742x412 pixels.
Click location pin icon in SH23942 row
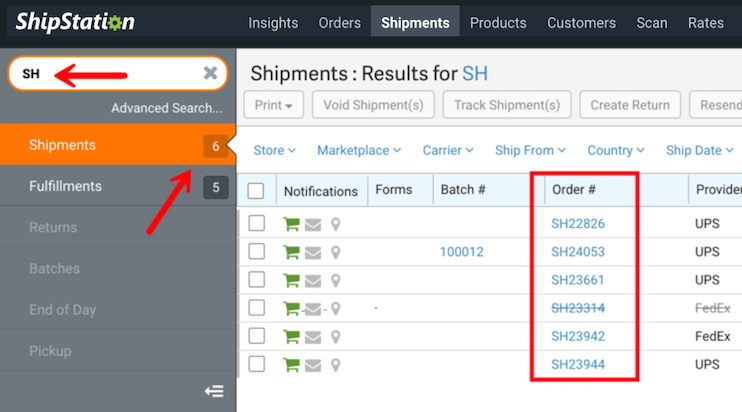[x=335, y=336]
